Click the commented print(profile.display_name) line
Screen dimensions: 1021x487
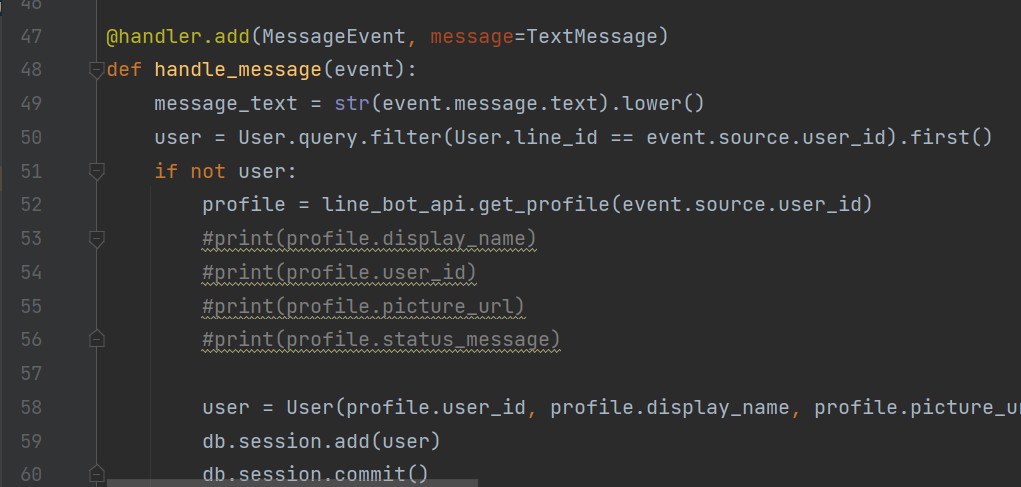pyautogui.click(x=369, y=239)
